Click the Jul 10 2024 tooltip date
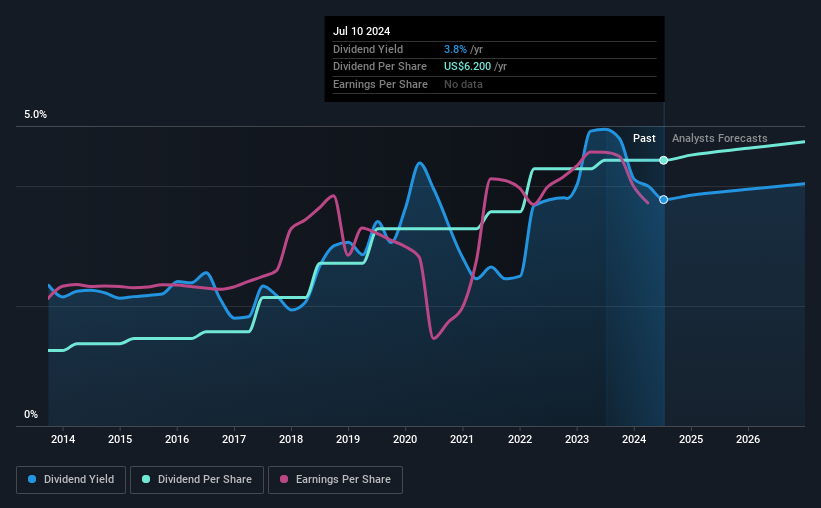Viewport: 821px width, 508px height. pos(361,31)
